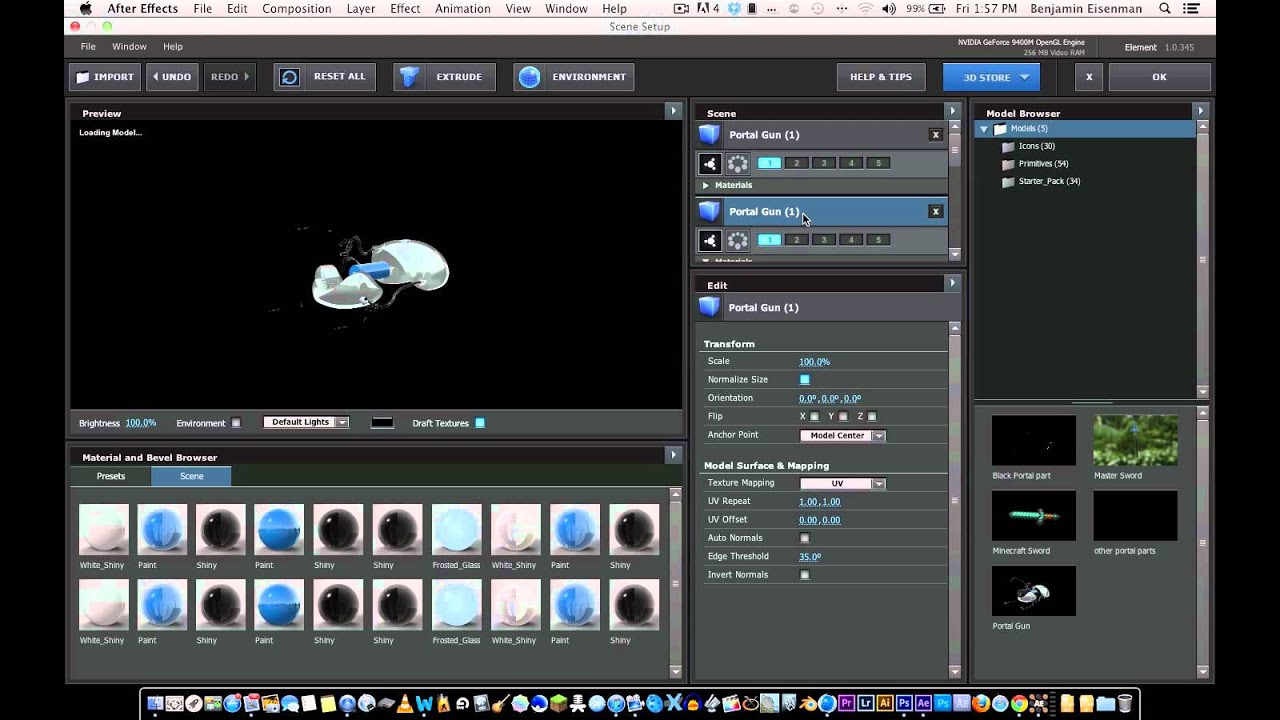The image size is (1280, 720).
Task: Enable Flip X checkbox
Action: pos(814,417)
